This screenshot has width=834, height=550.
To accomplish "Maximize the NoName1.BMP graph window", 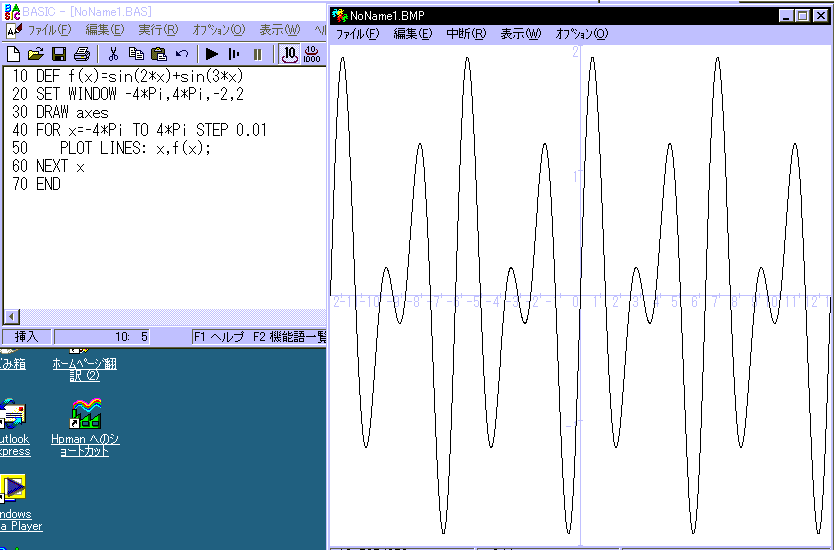I will [802, 16].
